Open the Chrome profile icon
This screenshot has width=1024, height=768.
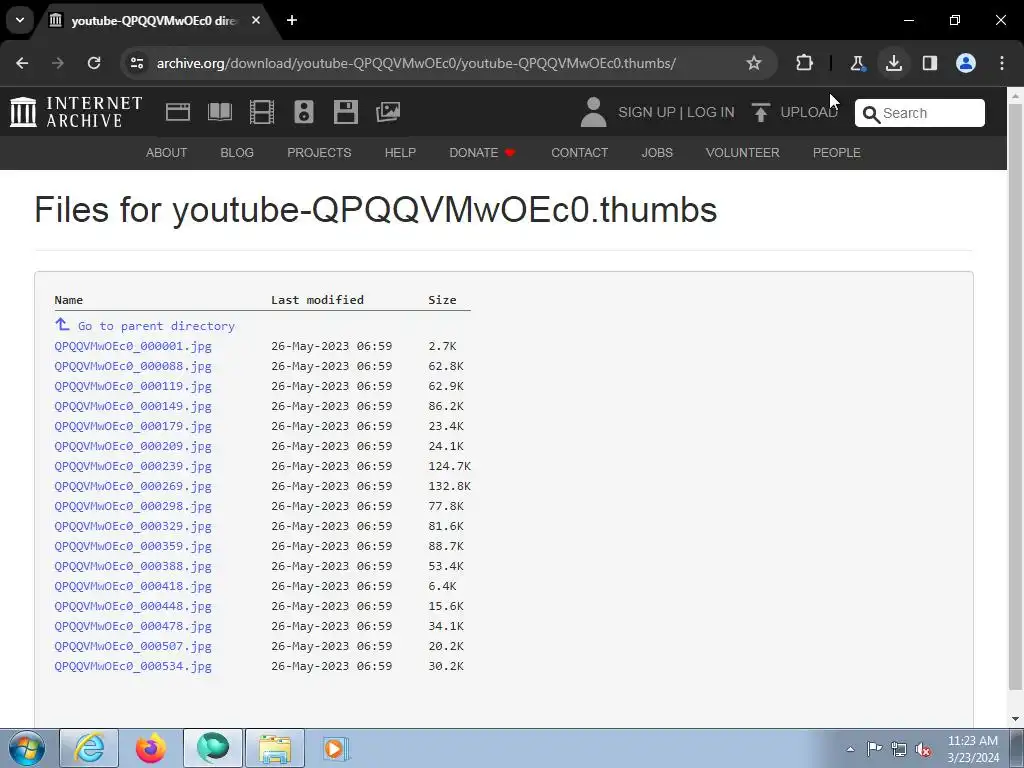(966, 63)
